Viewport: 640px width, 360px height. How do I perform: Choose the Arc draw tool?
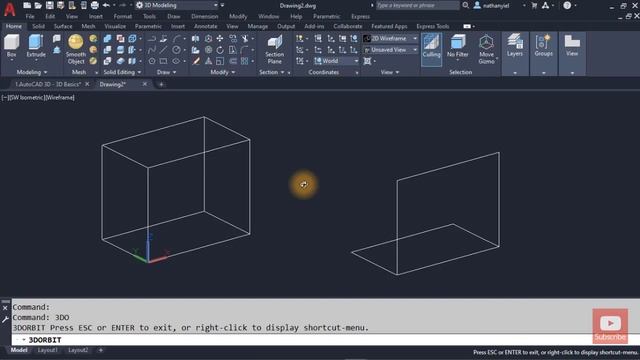point(176,39)
